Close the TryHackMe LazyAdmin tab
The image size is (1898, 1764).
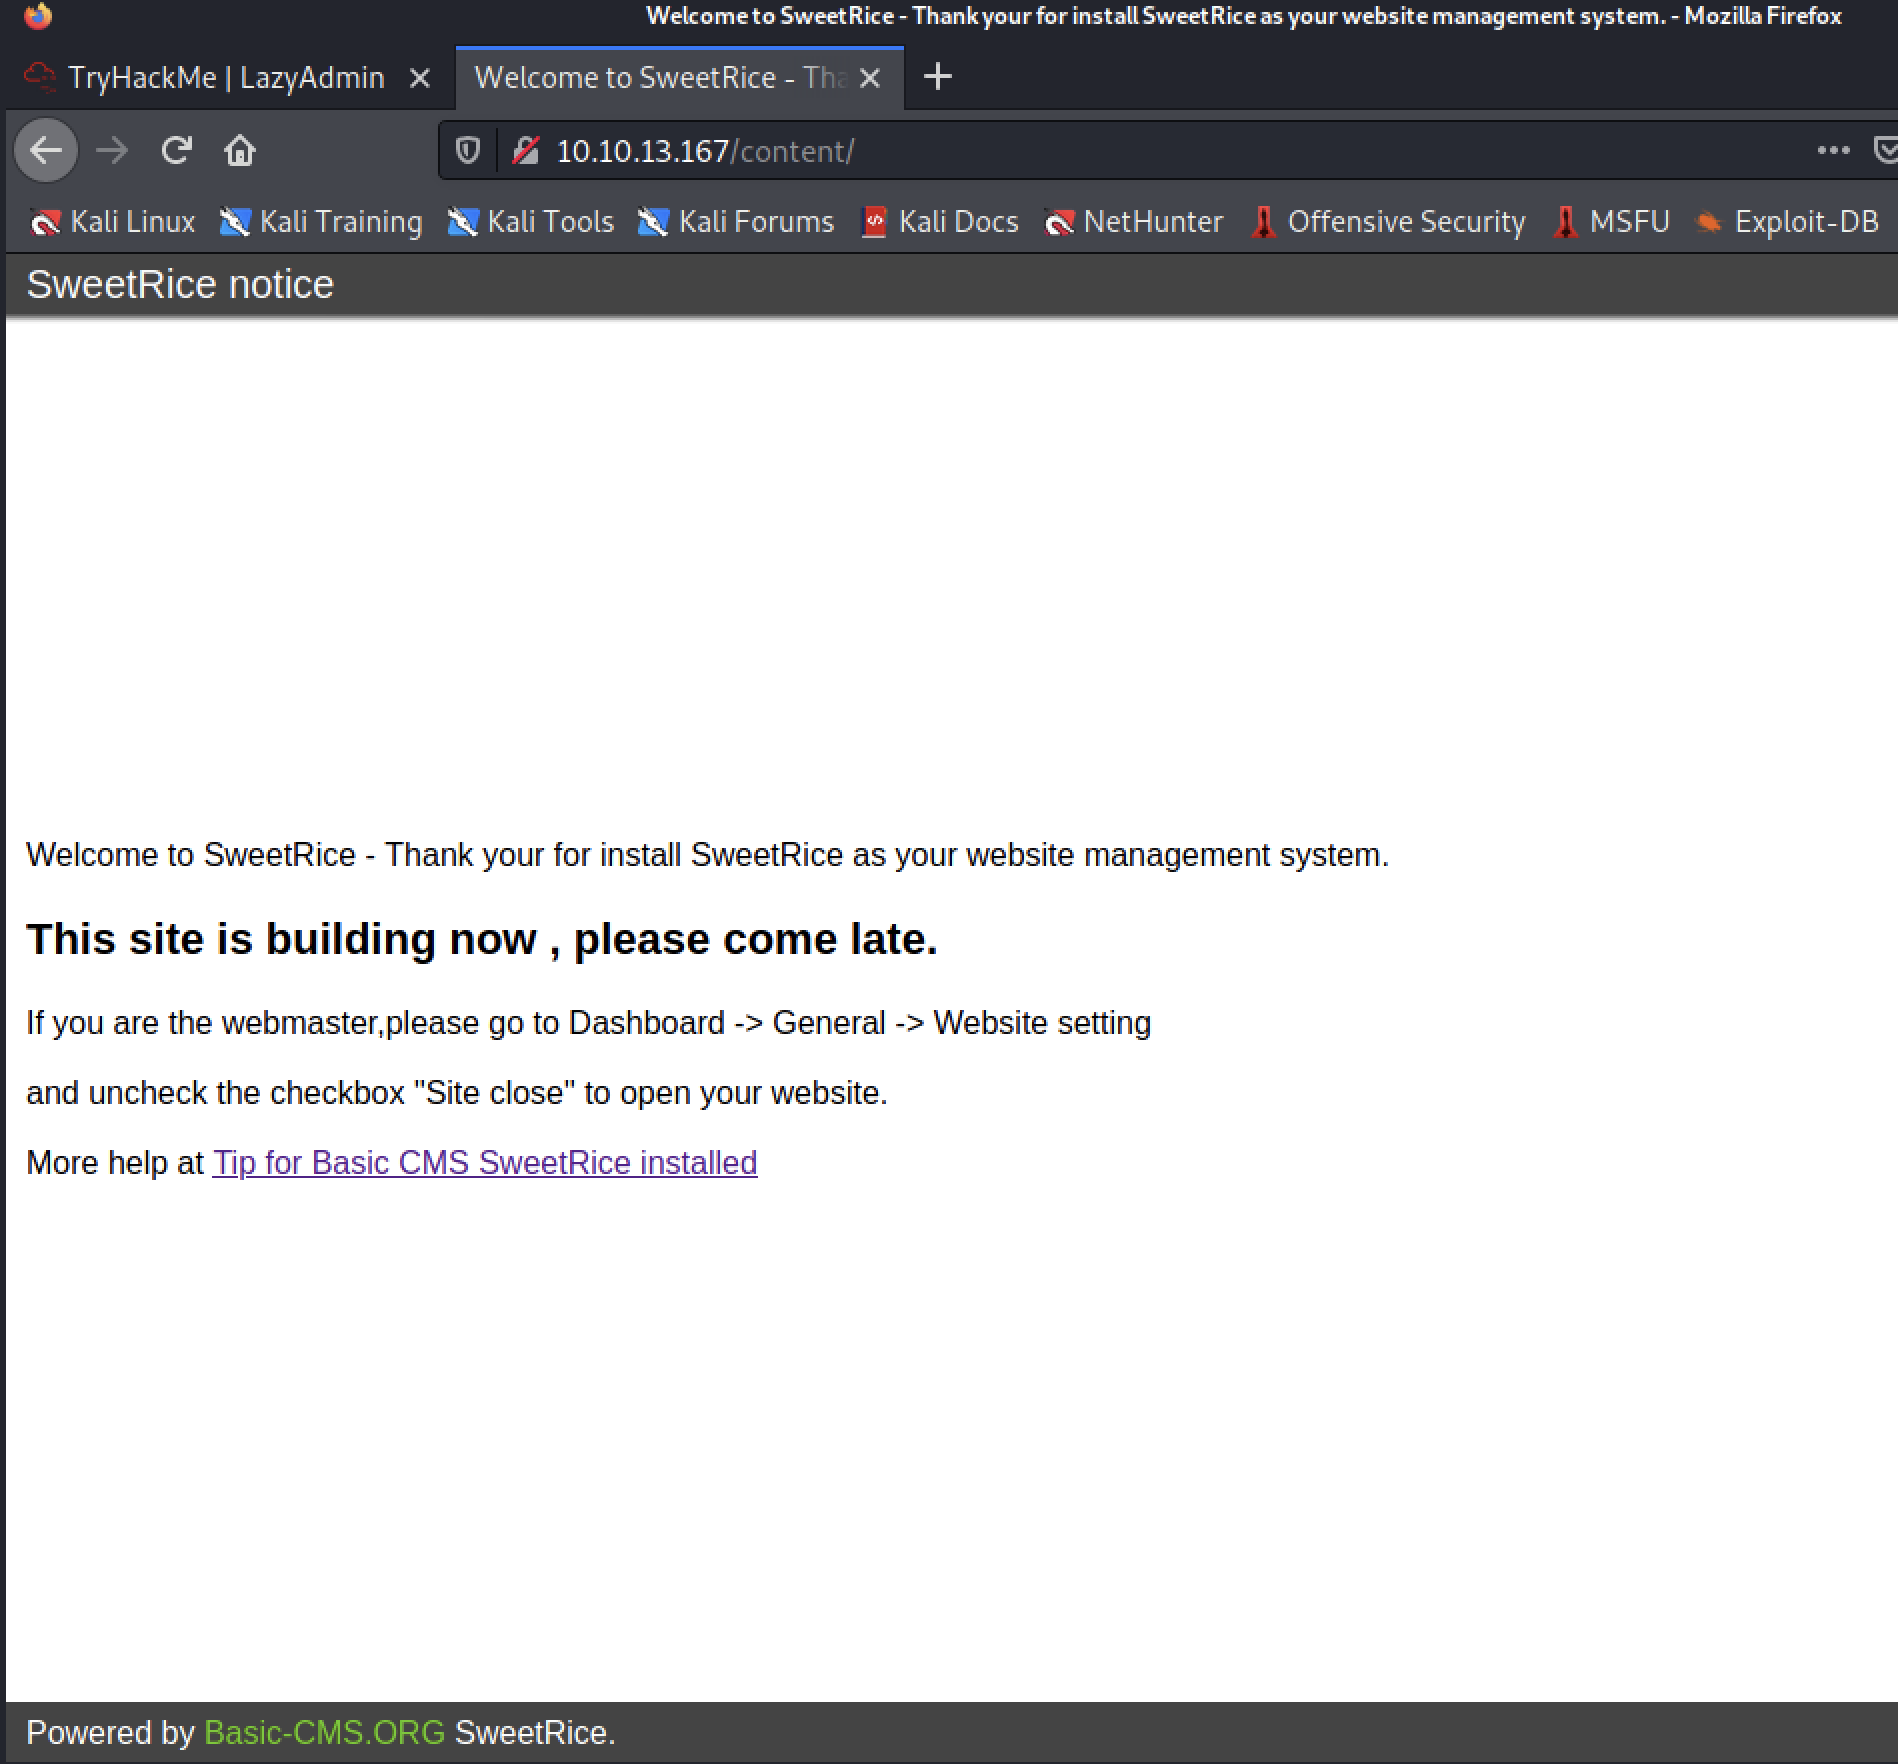(420, 78)
